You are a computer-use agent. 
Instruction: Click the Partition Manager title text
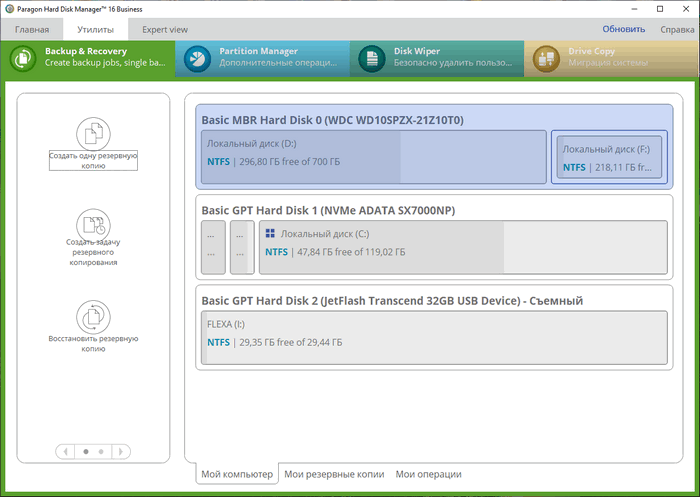258,51
